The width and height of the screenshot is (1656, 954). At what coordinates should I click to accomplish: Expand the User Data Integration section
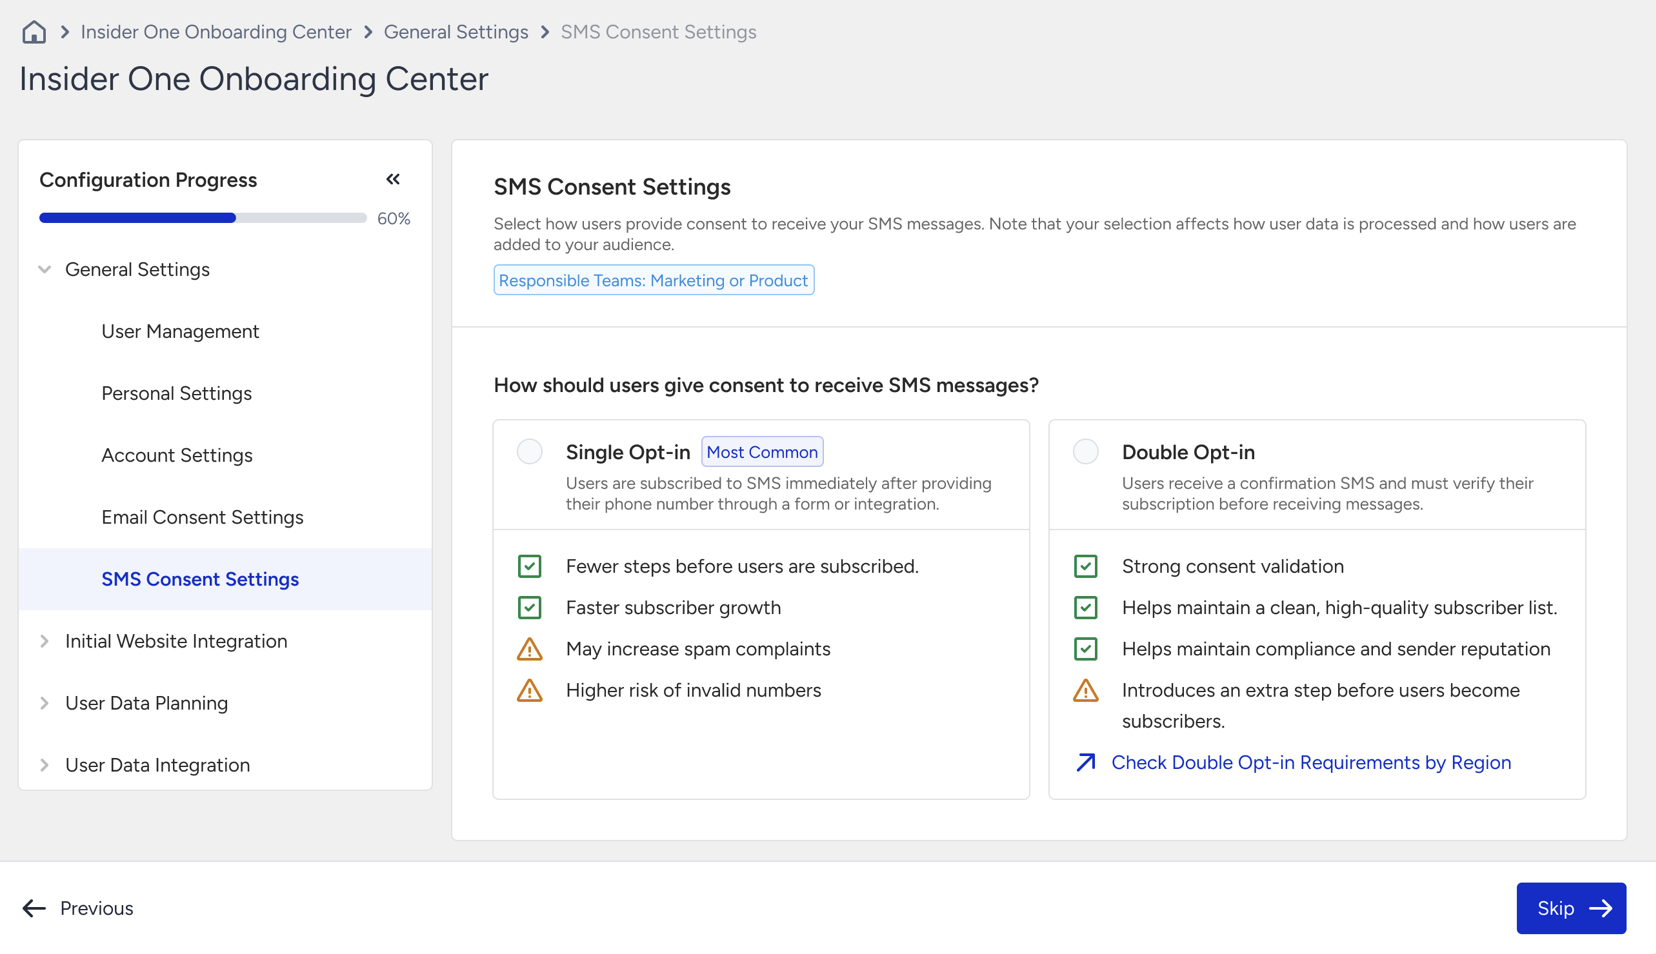coord(45,765)
